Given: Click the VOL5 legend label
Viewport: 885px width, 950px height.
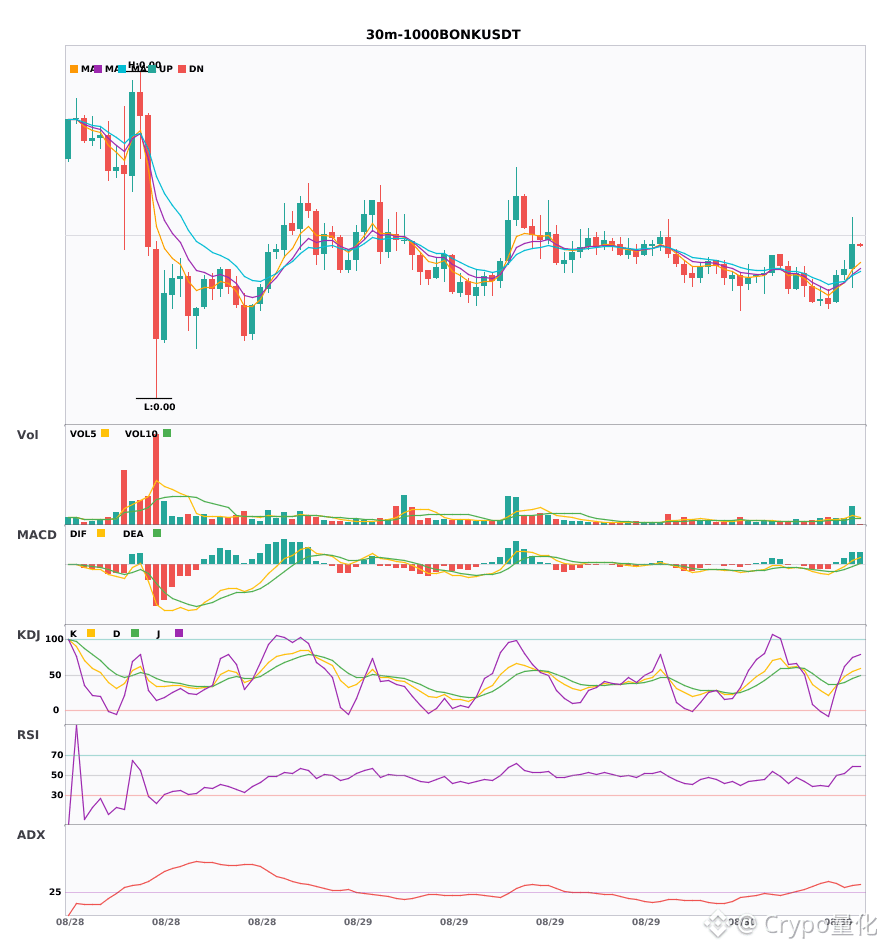Looking at the screenshot, I should coord(83,434).
